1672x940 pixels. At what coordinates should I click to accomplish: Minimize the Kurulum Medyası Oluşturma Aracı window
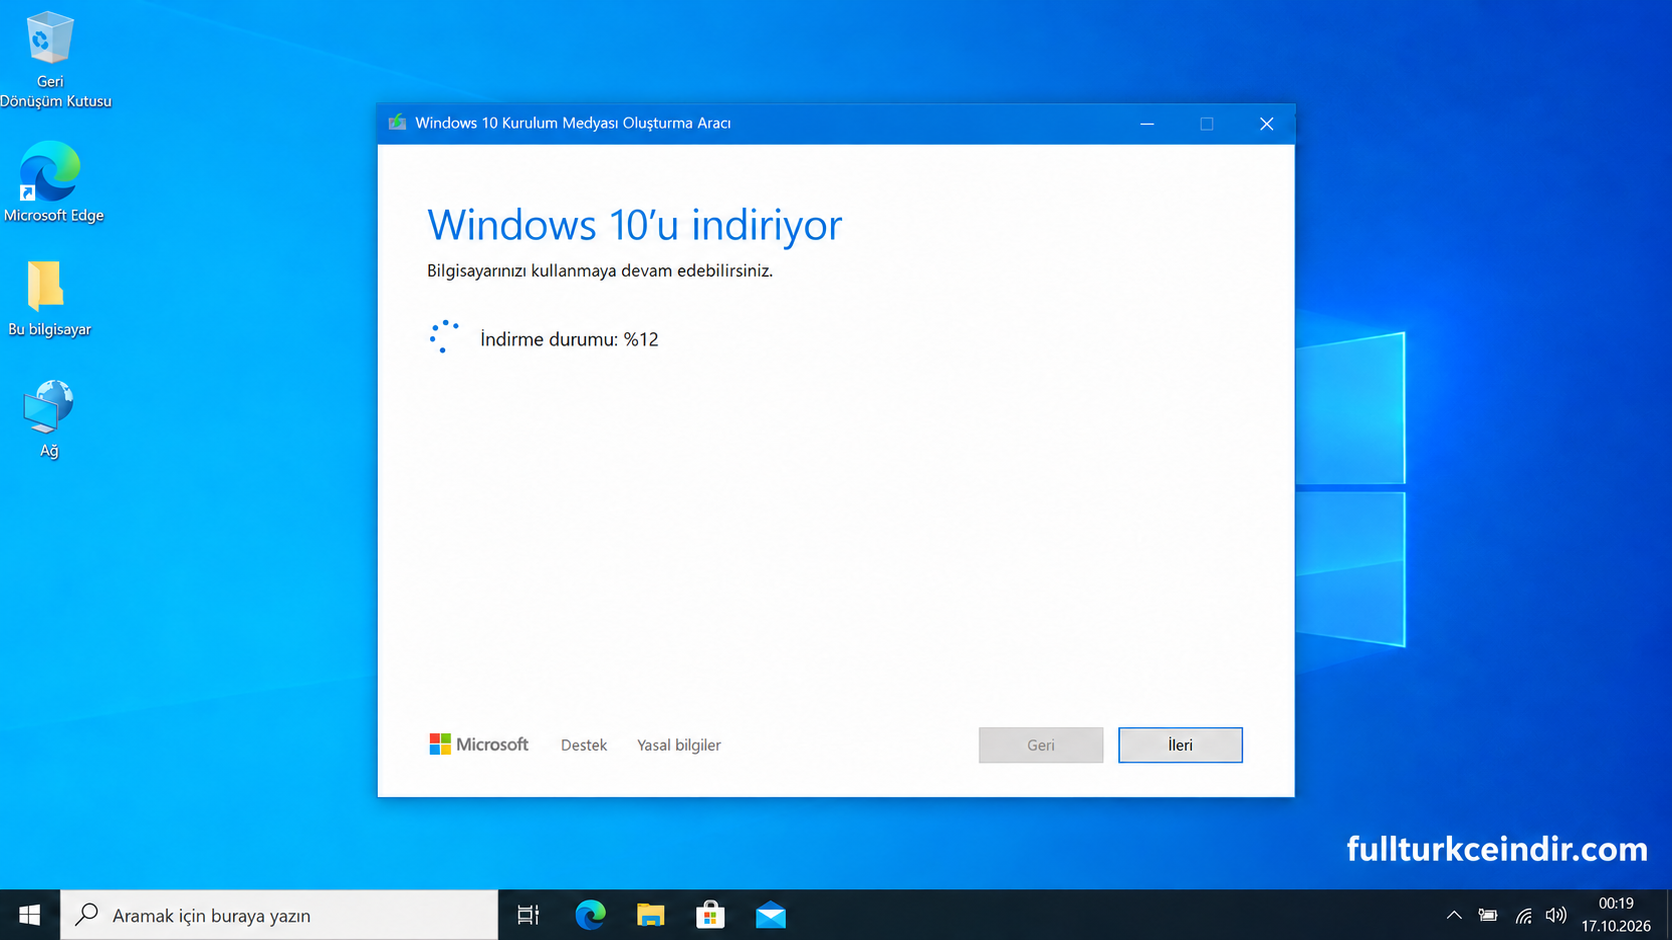tap(1147, 124)
